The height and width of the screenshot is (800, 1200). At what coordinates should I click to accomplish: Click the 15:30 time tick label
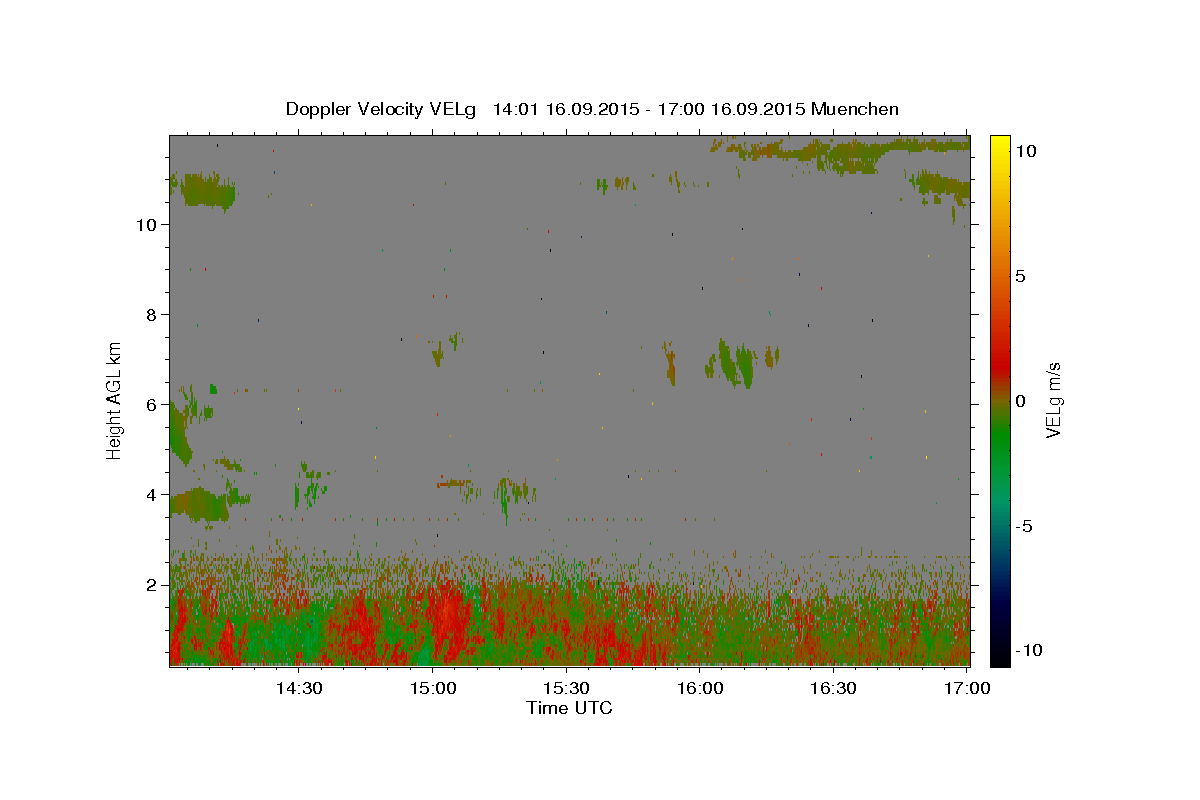[566, 688]
